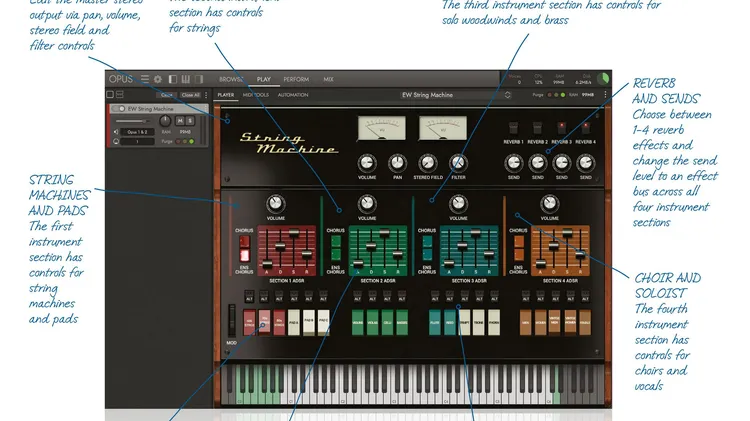Viewport: 750px width, 421px height.
Task: Select the Horn cream sound key
Action: (x=494, y=322)
